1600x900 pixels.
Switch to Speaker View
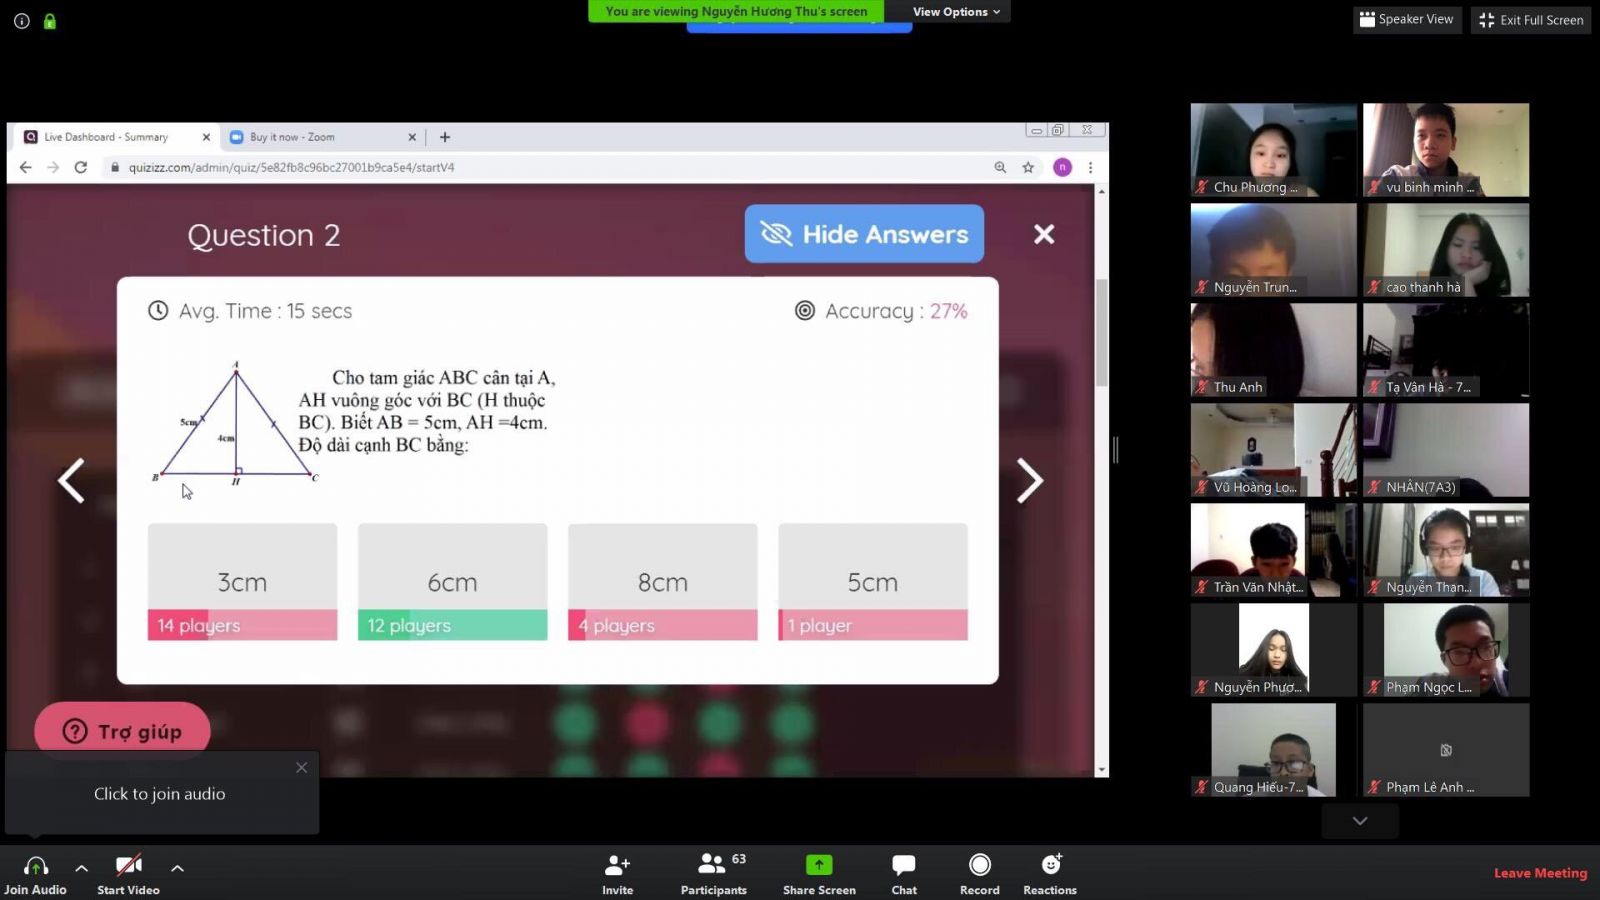1407,20
